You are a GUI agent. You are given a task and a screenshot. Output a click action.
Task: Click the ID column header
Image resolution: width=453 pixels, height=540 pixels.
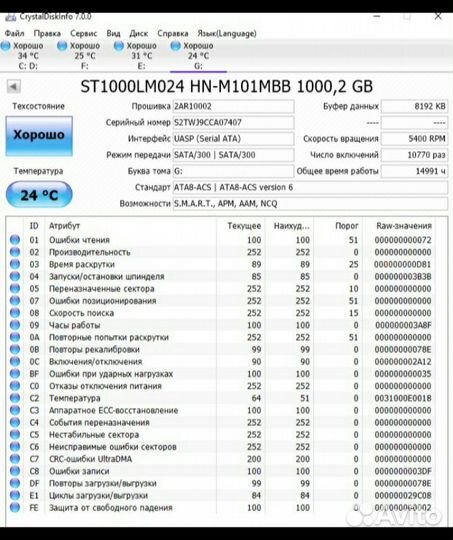pyautogui.click(x=34, y=226)
